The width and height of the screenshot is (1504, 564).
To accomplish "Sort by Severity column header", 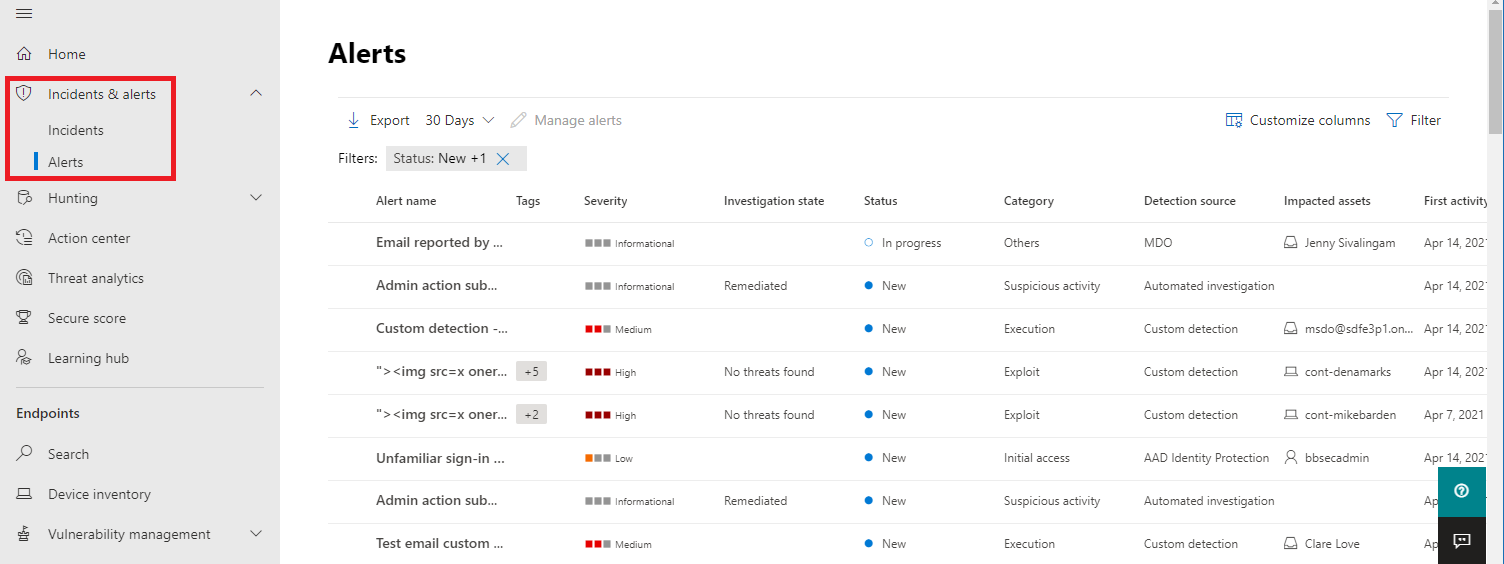I will pyautogui.click(x=606, y=201).
